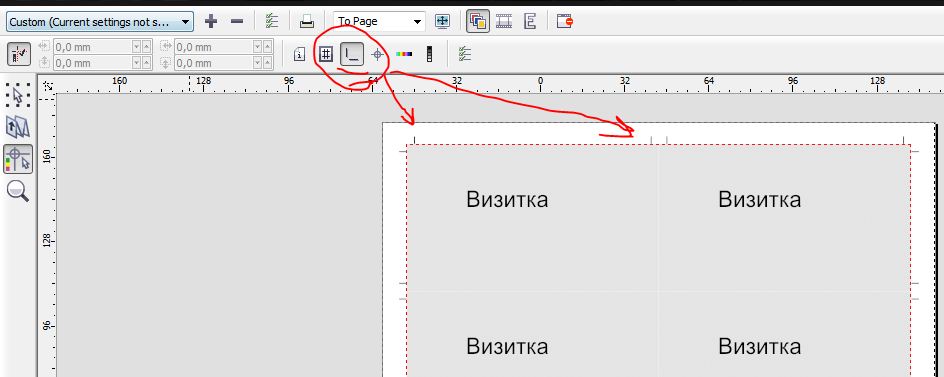Select the Zoom magnifier tool
The image size is (944, 377).
point(18,192)
